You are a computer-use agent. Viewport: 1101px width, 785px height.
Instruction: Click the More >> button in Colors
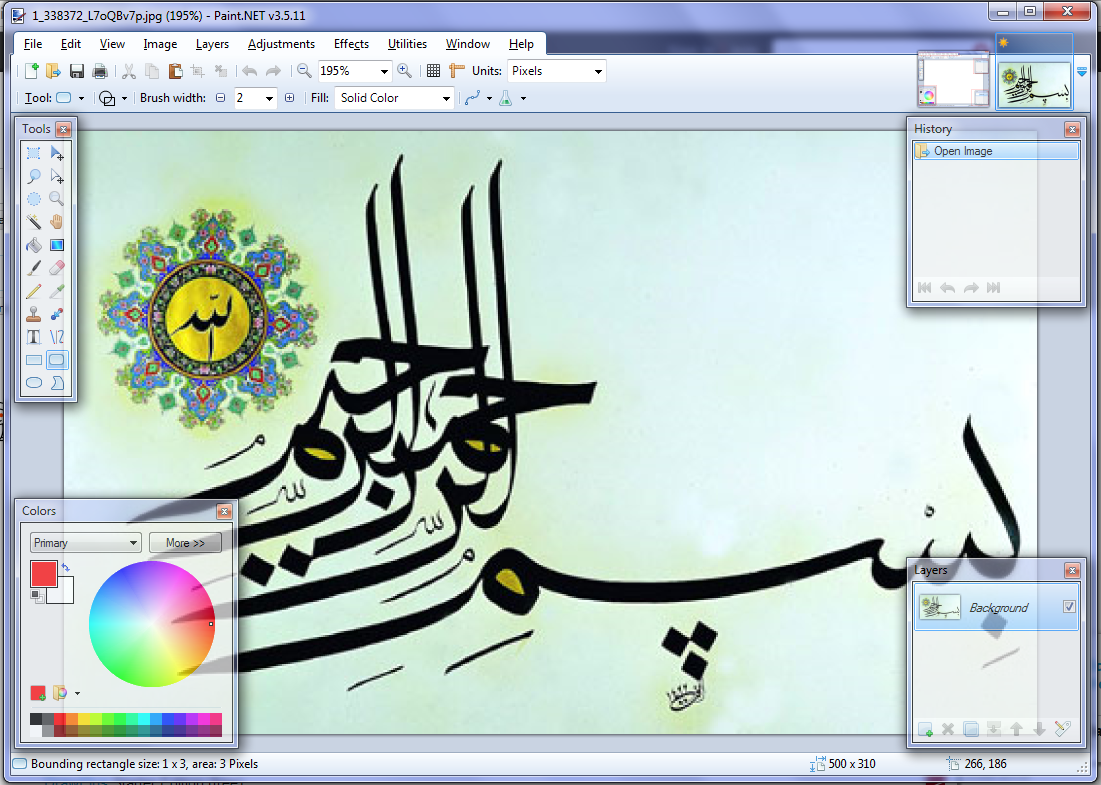pyautogui.click(x=185, y=543)
